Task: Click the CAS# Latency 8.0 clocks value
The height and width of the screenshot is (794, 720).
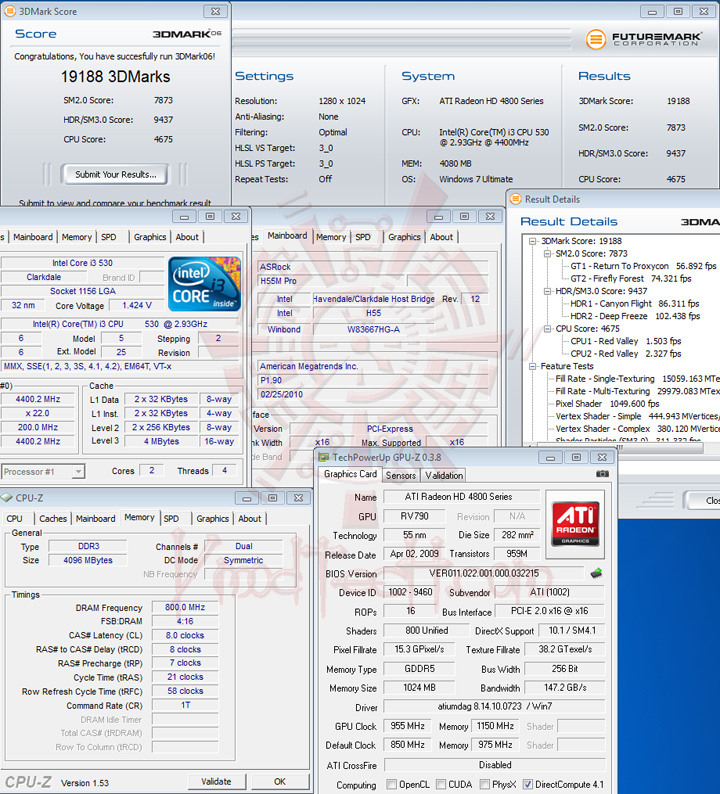Action: coord(185,635)
